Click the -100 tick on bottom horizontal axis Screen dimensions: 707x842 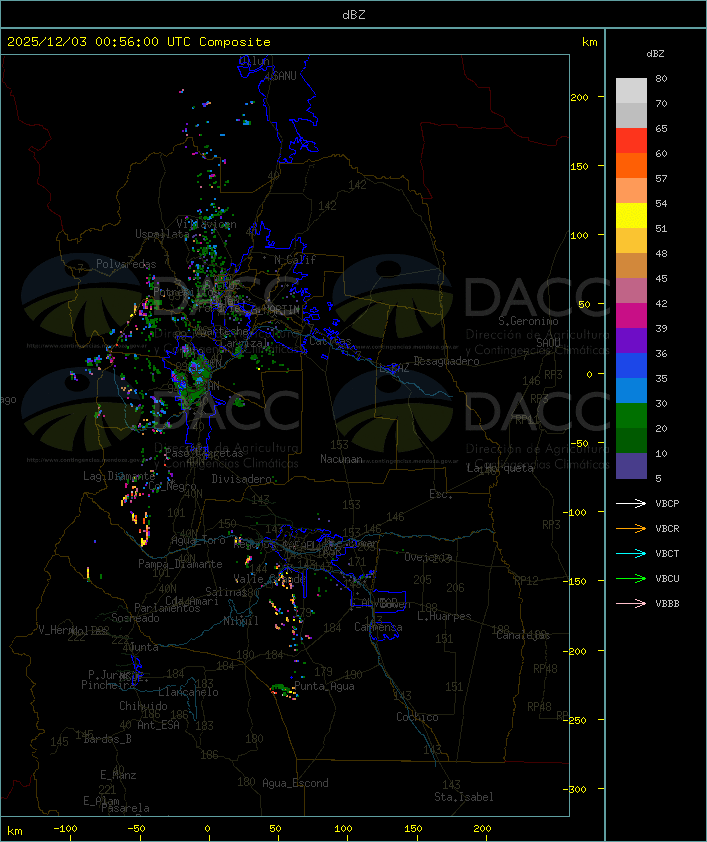65,829
